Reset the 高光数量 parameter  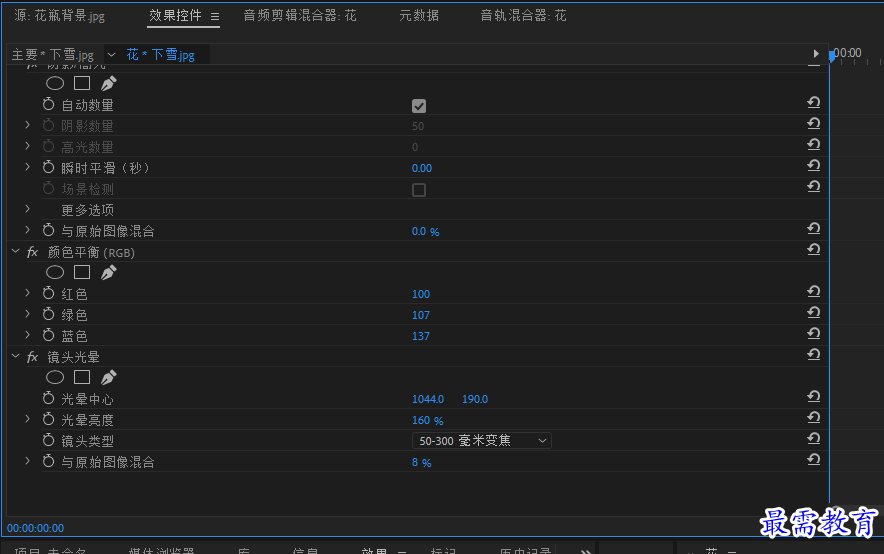813,144
